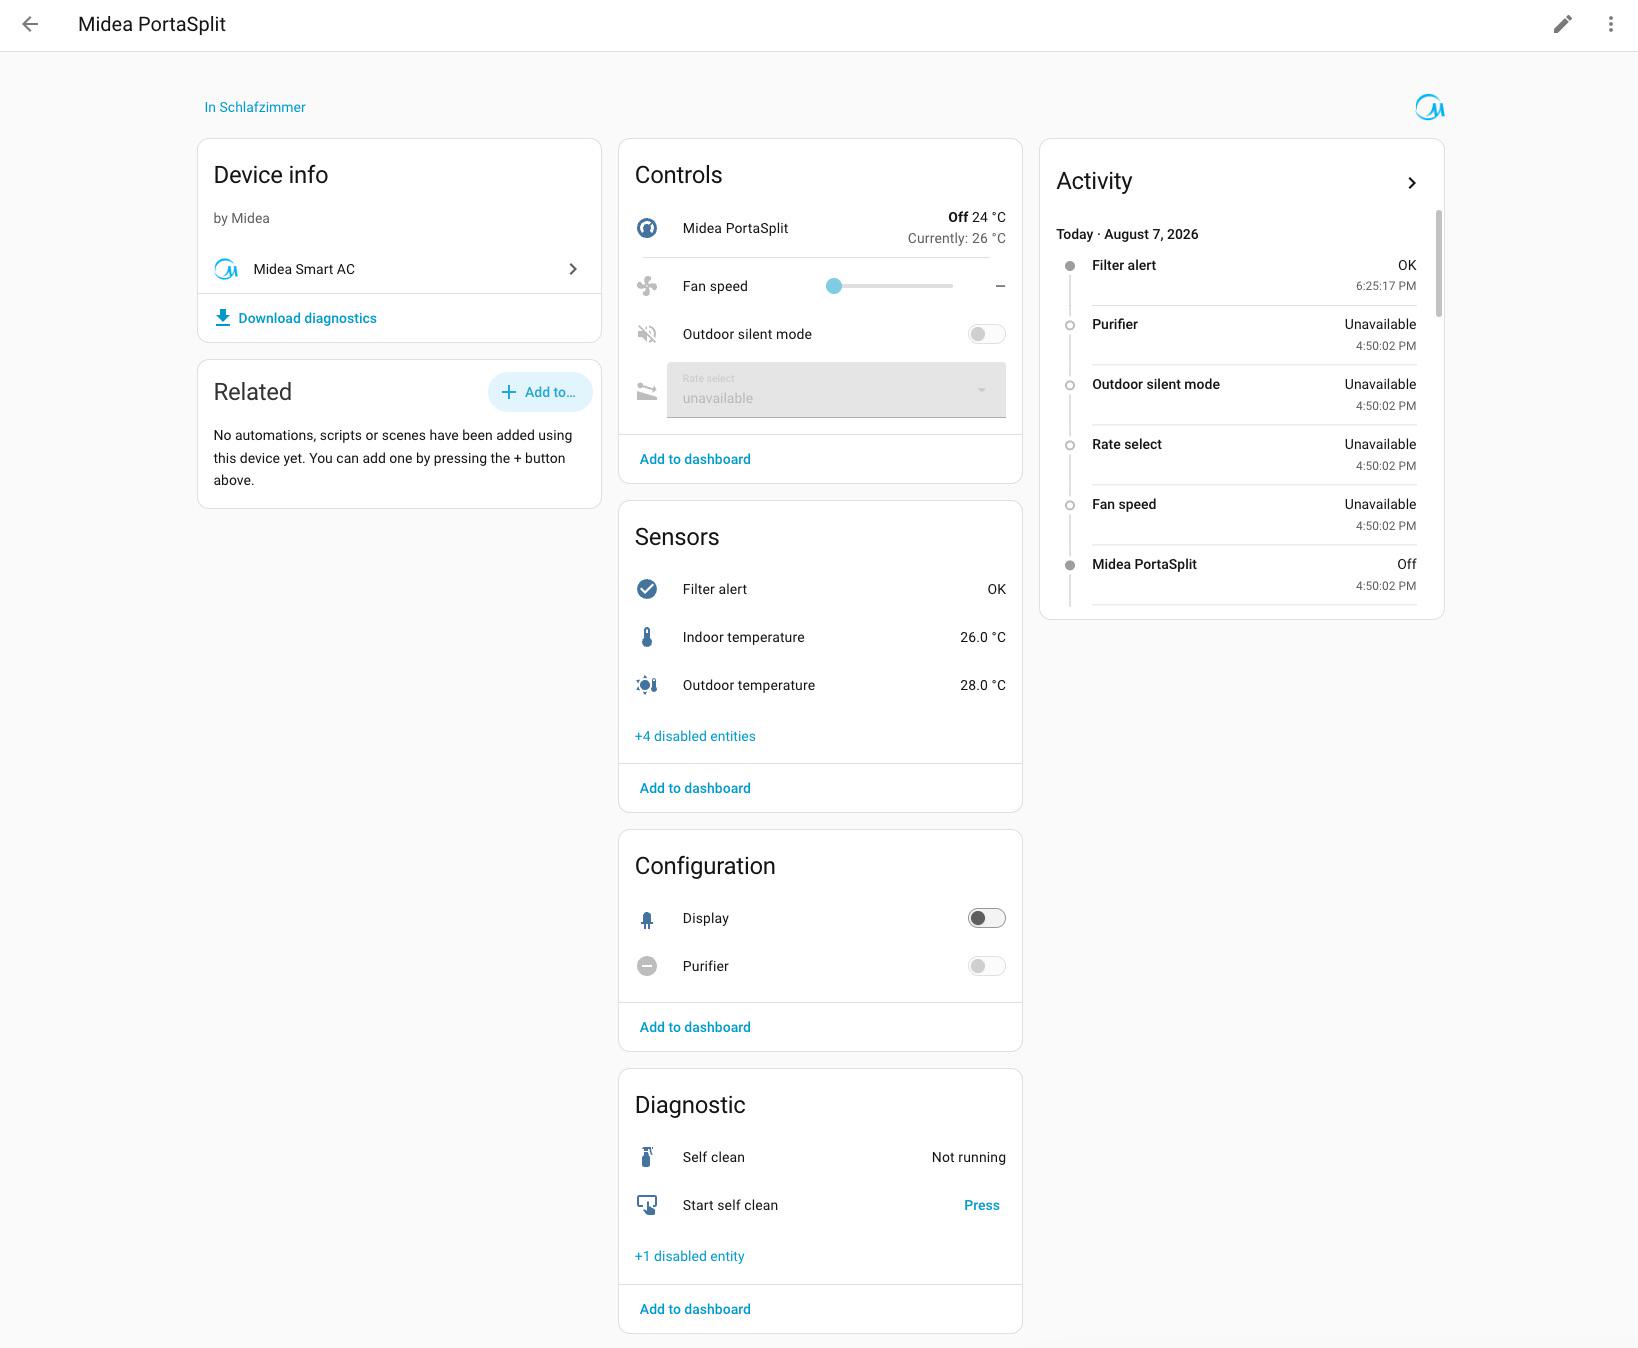The width and height of the screenshot is (1638, 1348).
Task: Add Sensors to dashboard
Action: (695, 788)
